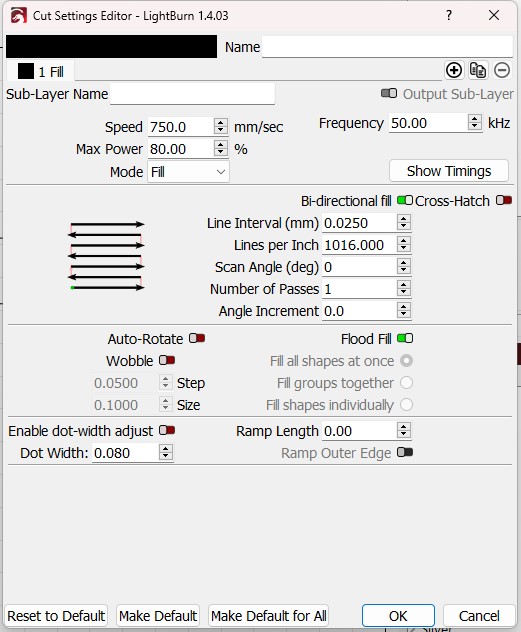The height and width of the screenshot is (632, 521).
Task: Toggle the Bi-directional fill switch
Action: 405,200
